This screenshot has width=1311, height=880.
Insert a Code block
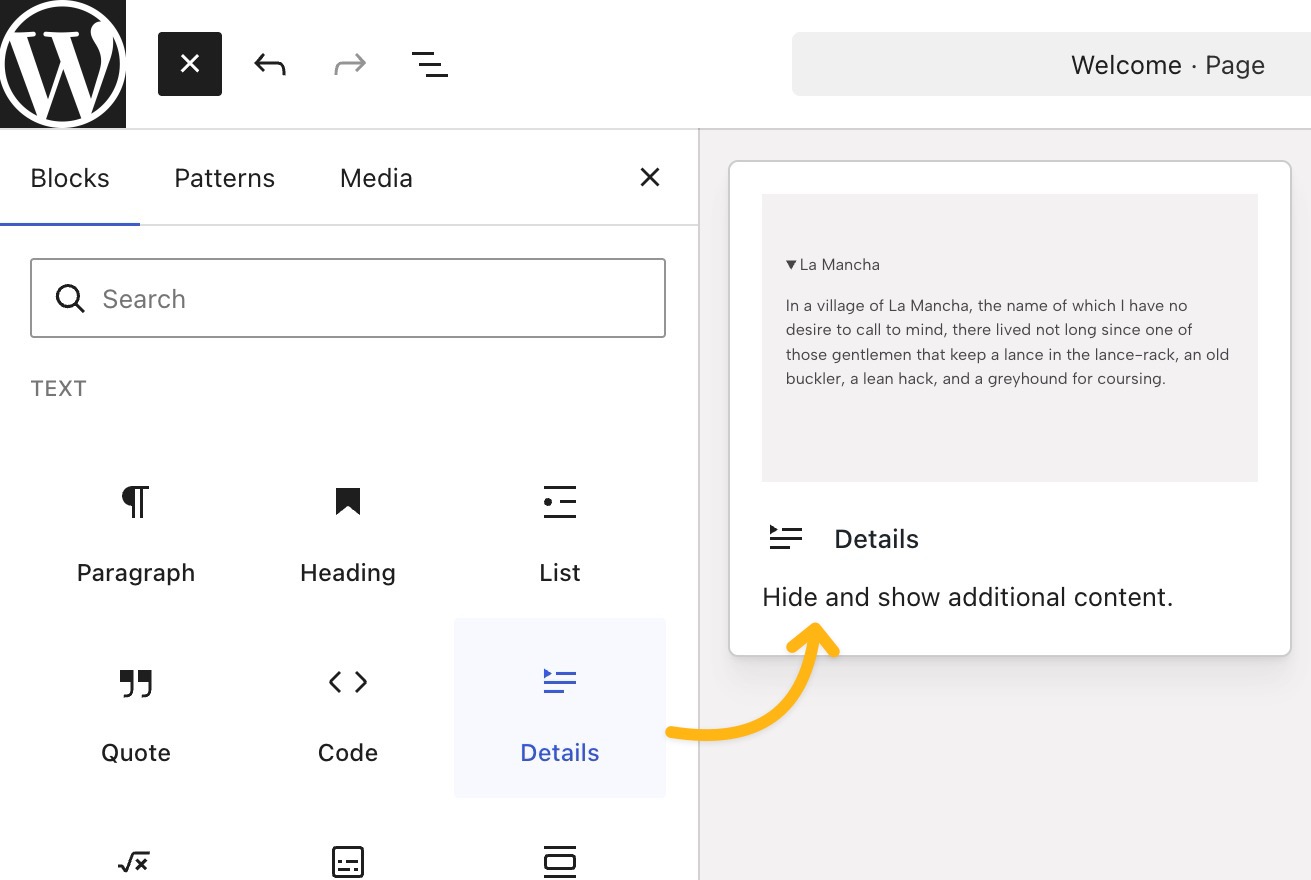click(x=348, y=709)
